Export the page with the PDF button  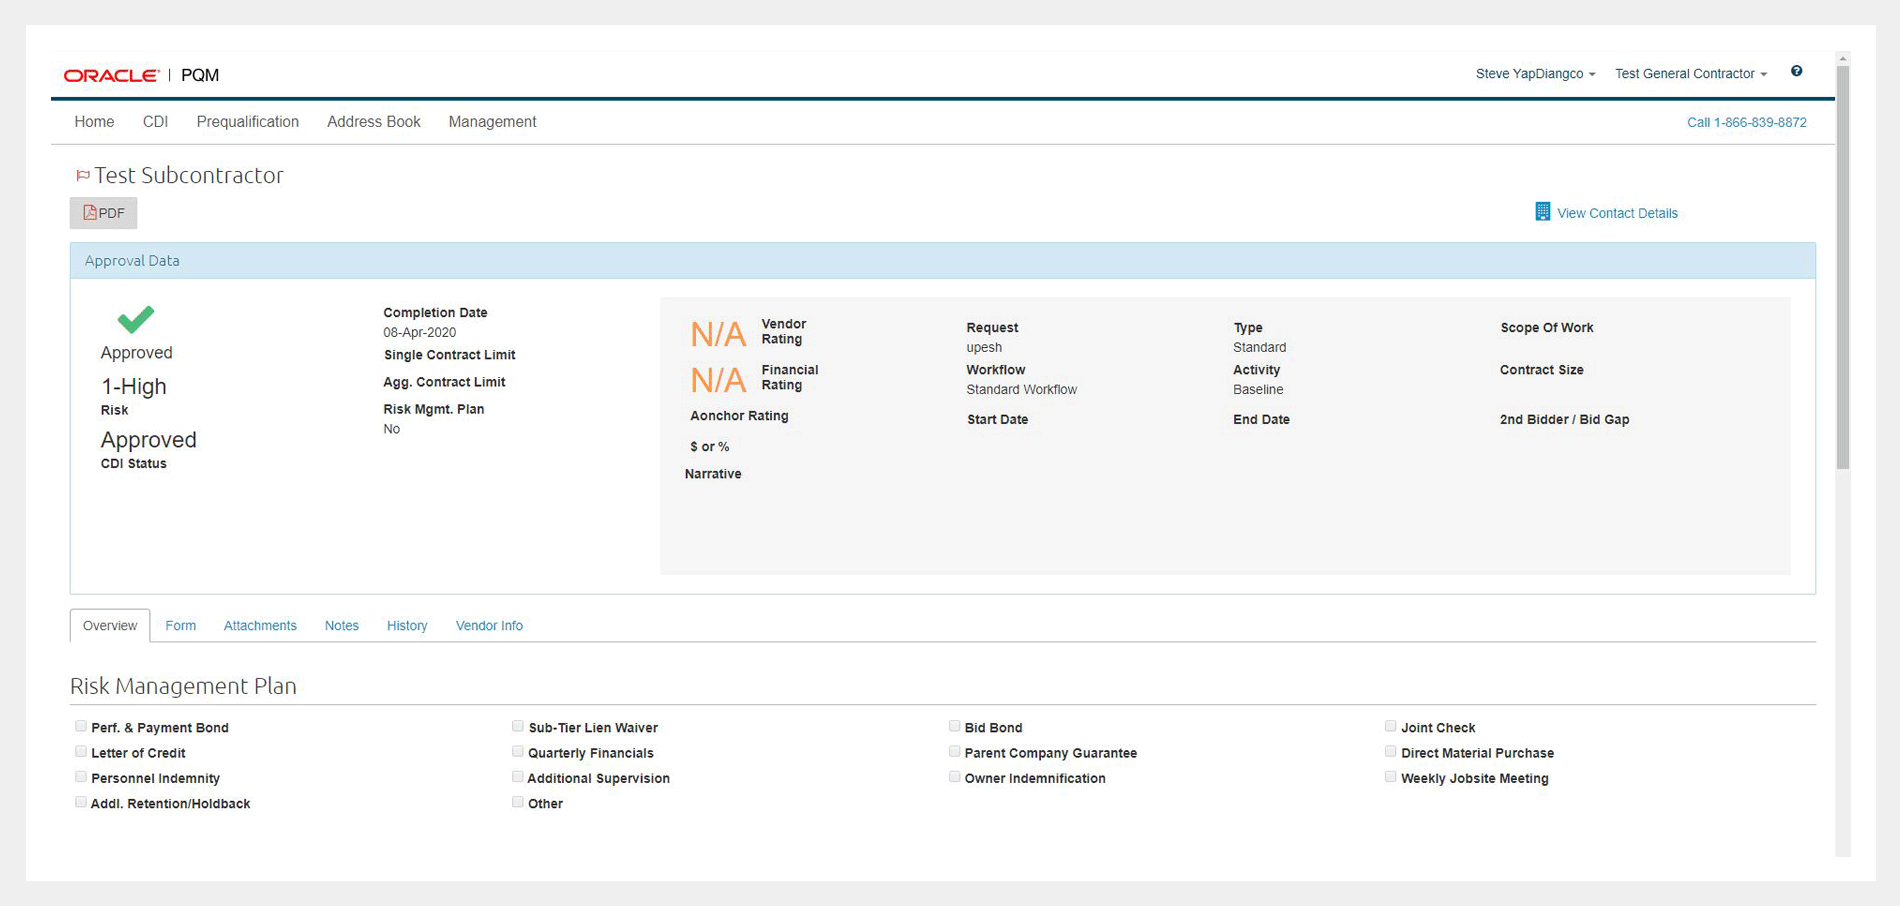103,213
